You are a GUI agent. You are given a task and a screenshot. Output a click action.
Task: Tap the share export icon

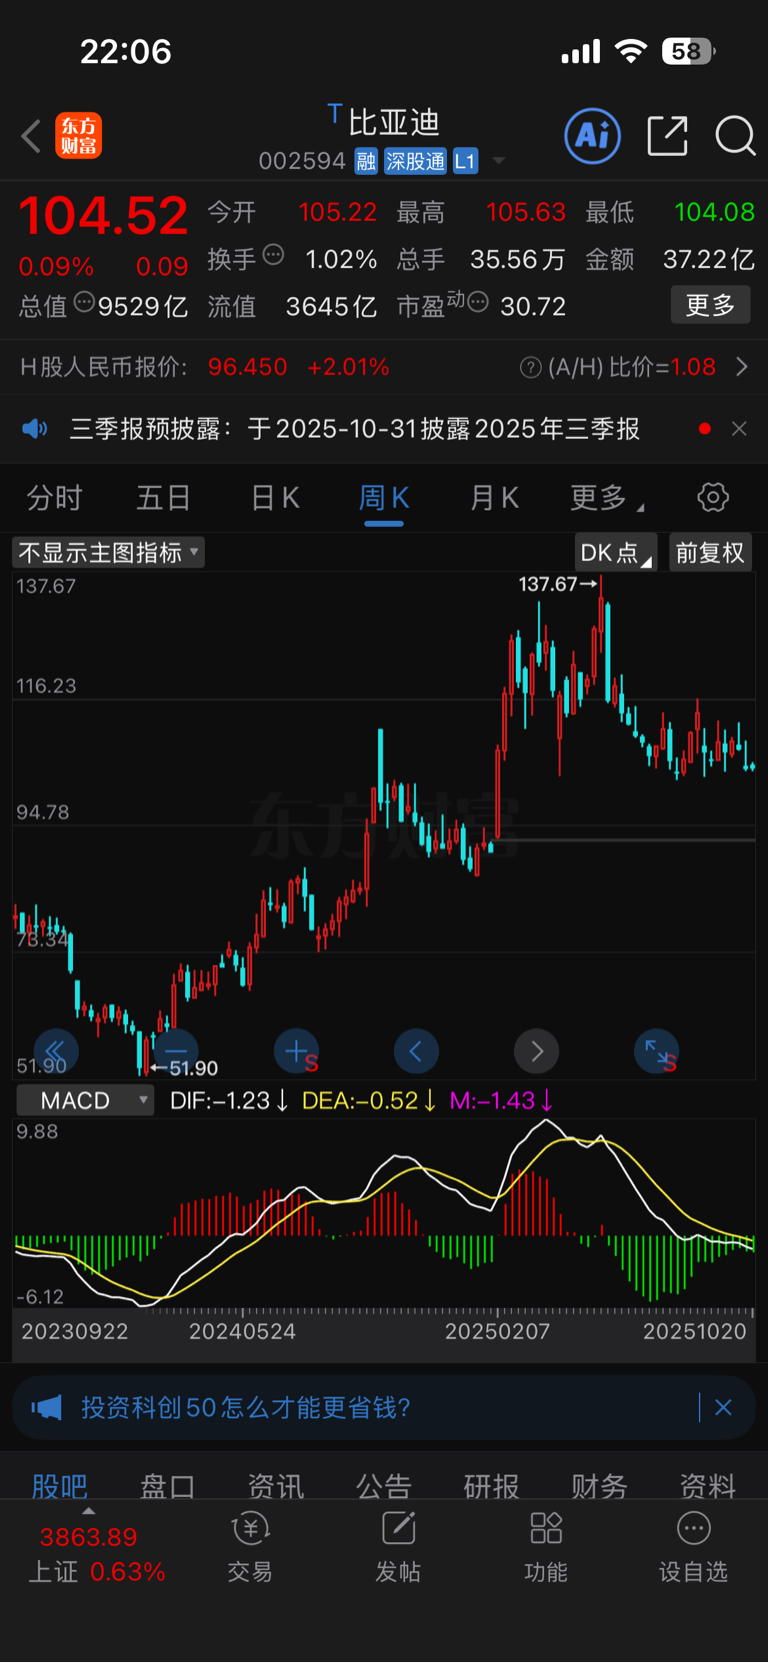pos(667,136)
